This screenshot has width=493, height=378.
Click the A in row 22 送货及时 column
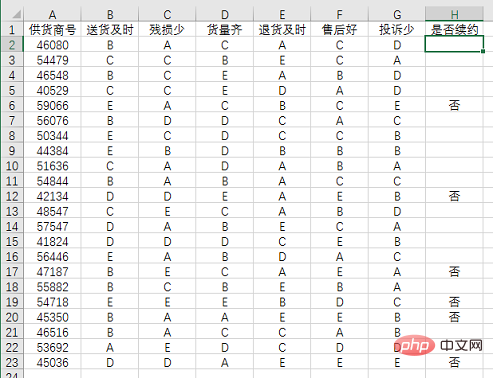110,348
